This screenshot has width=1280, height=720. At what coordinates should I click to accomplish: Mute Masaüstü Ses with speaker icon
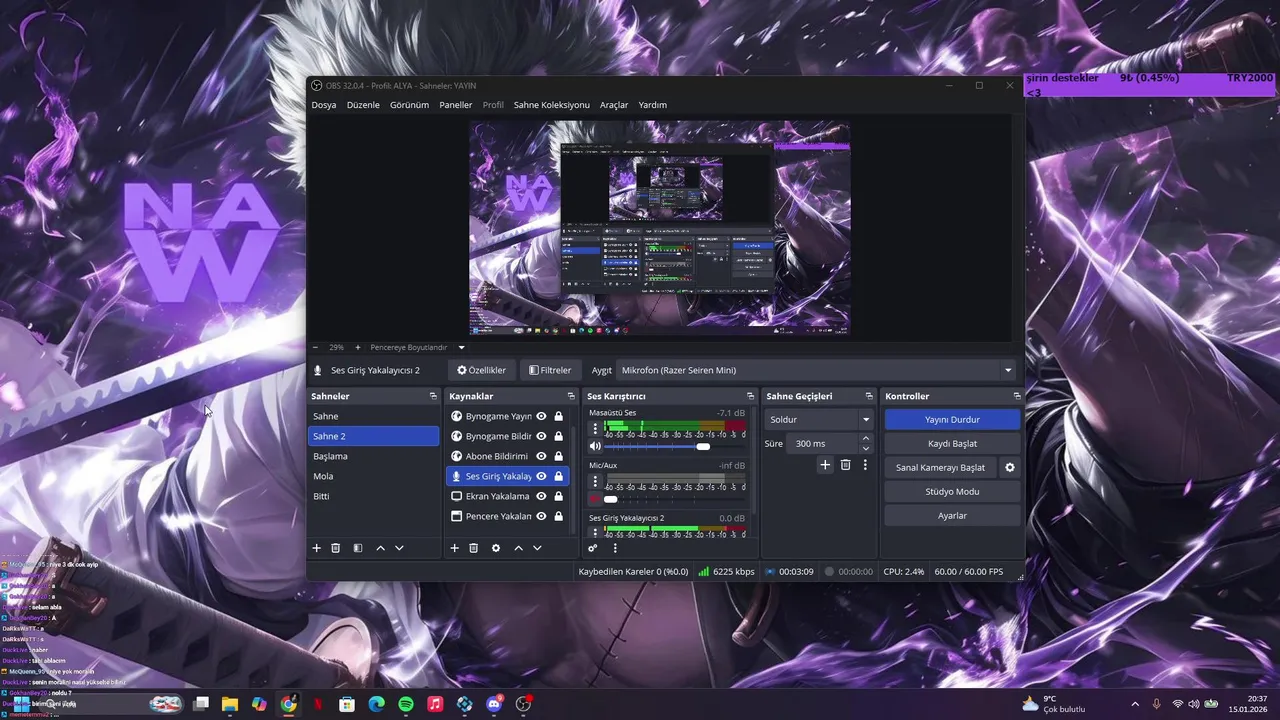tap(595, 446)
